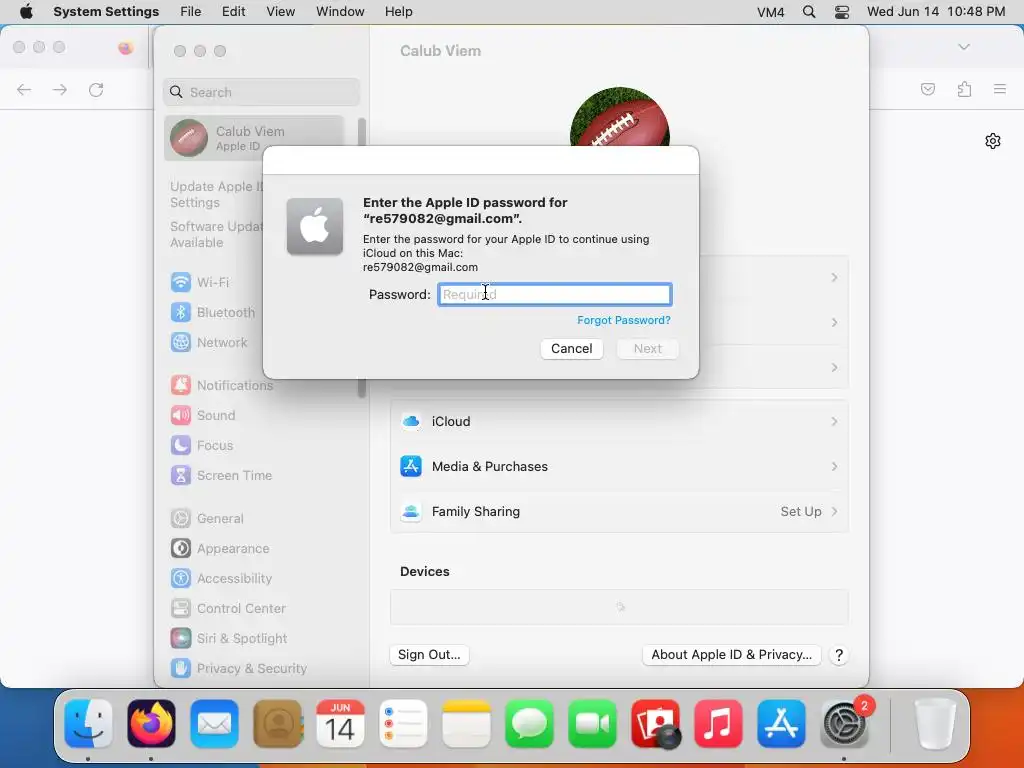Click the date and time in menu bar
The height and width of the screenshot is (768, 1024).
tap(936, 12)
